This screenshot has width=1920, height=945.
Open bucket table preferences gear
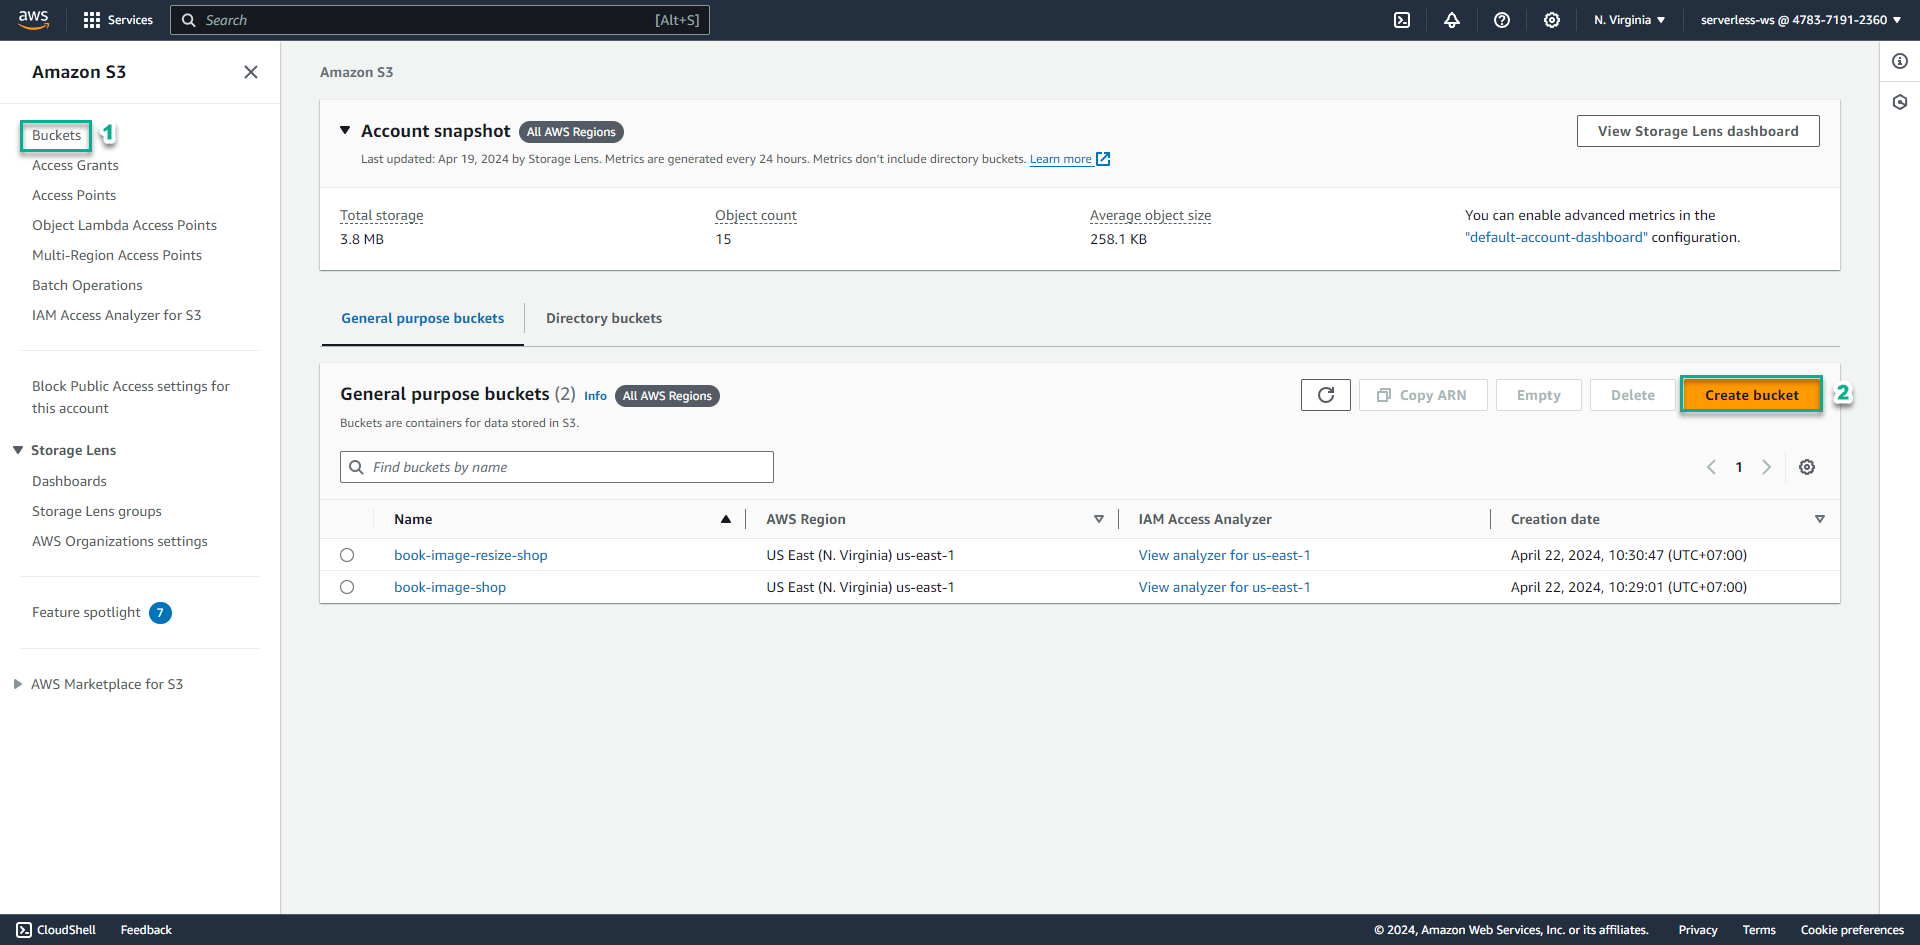tap(1807, 467)
